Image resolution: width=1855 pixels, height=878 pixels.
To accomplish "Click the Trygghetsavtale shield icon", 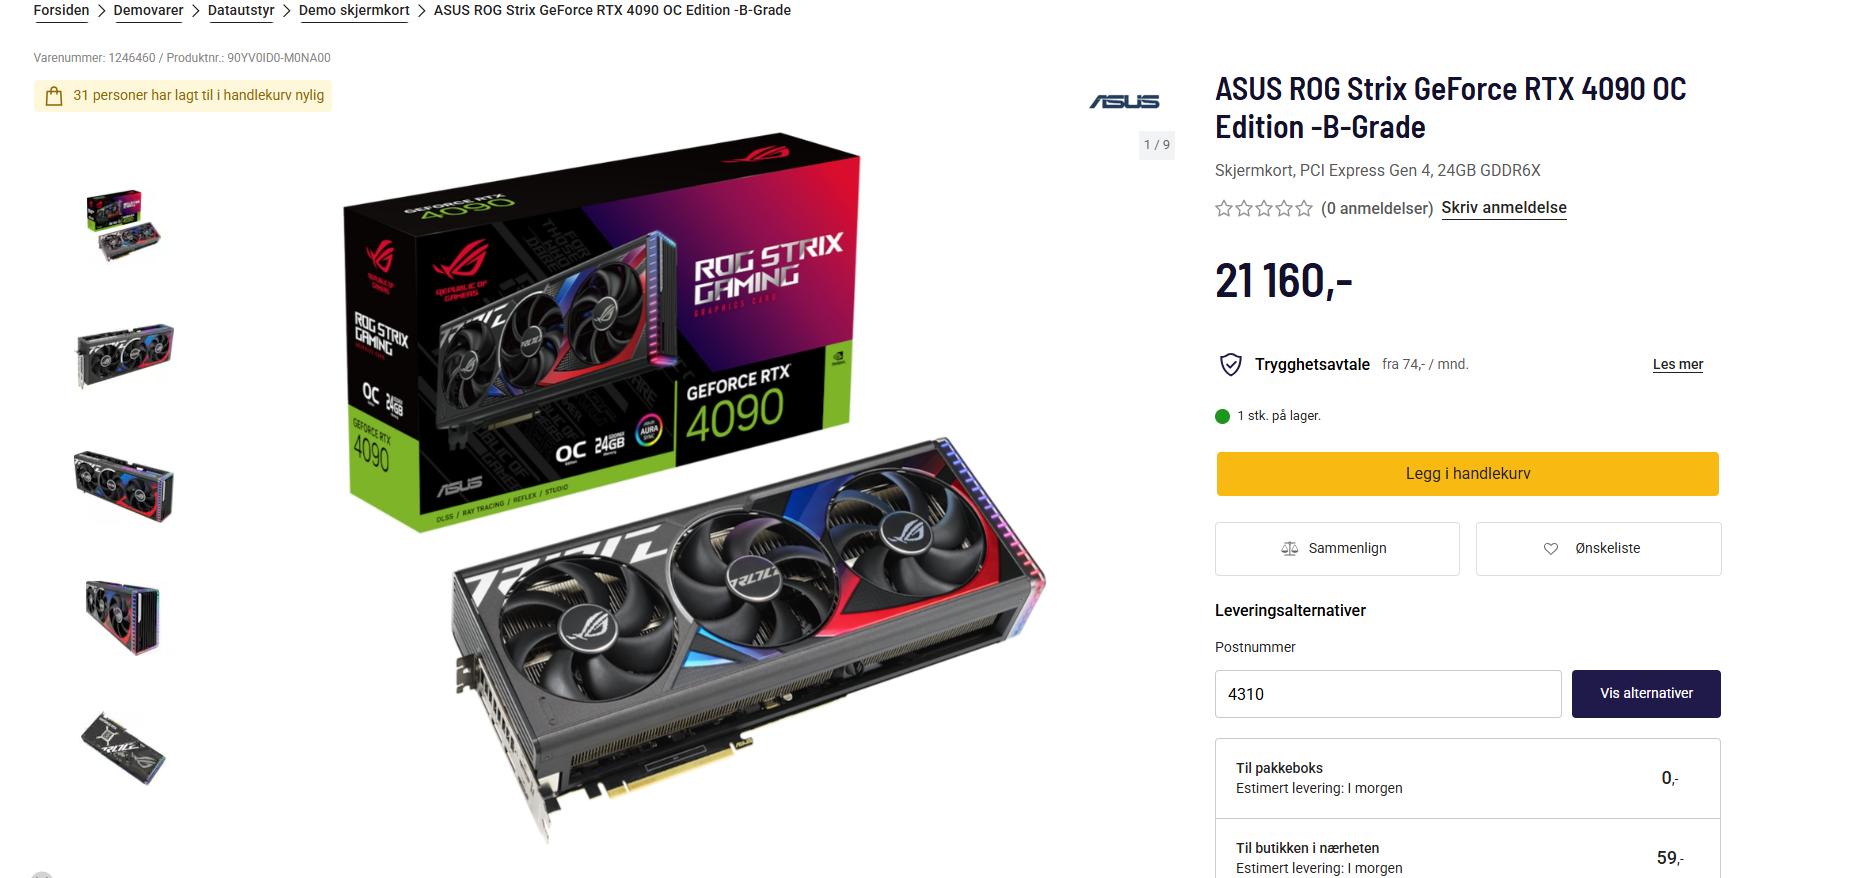I will click(1231, 364).
